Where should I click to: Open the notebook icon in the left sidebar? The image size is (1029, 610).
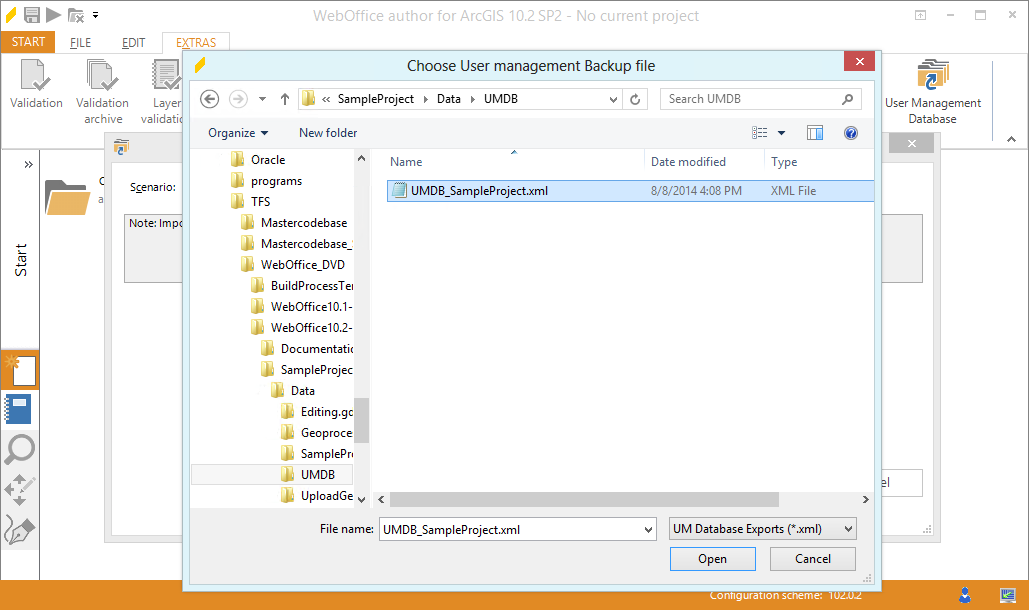pyautogui.click(x=20, y=409)
